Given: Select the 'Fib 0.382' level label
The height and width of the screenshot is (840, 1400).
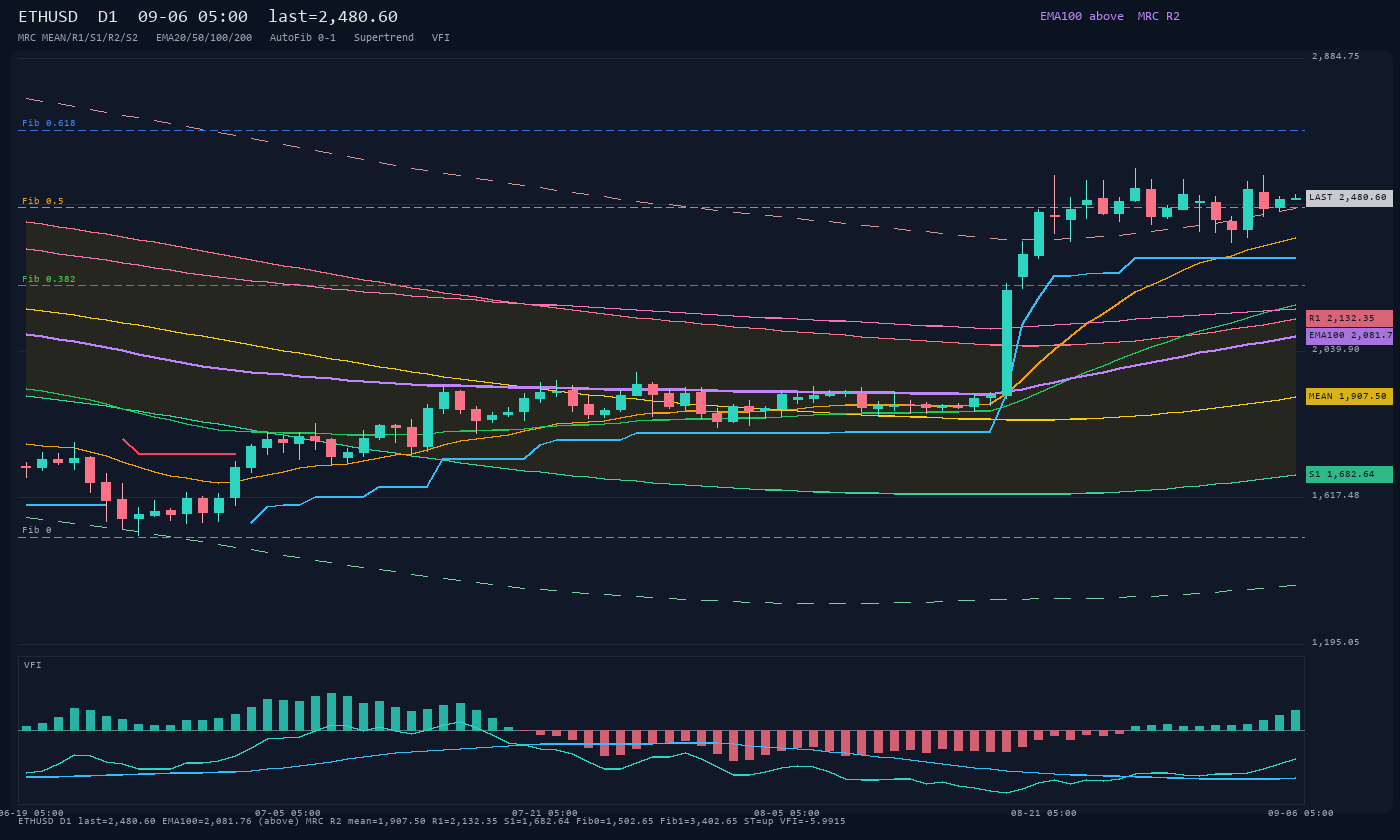Looking at the screenshot, I should (x=49, y=279).
